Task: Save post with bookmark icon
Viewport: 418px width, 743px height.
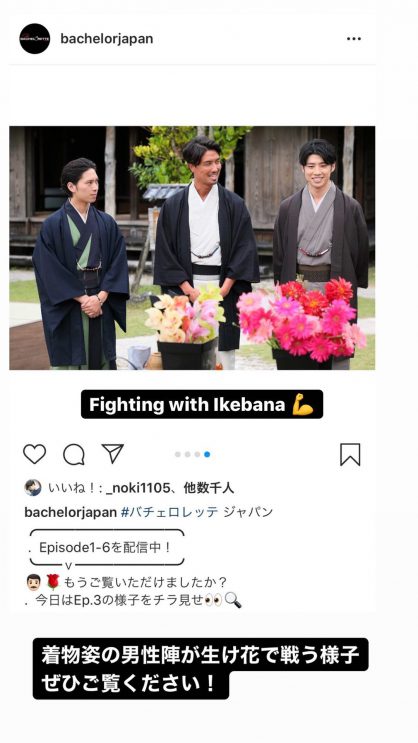Action: click(x=350, y=454)
